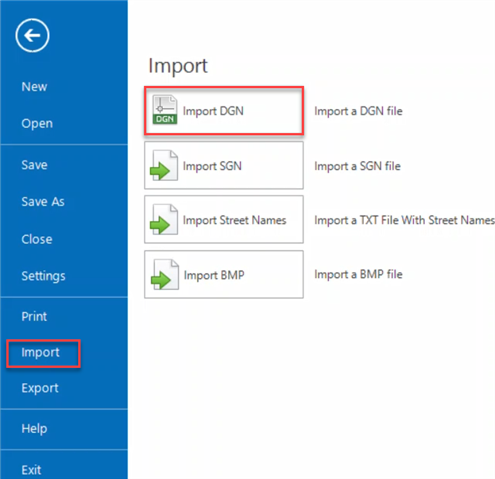Choose Save As from the sidebar

point(43,202)
